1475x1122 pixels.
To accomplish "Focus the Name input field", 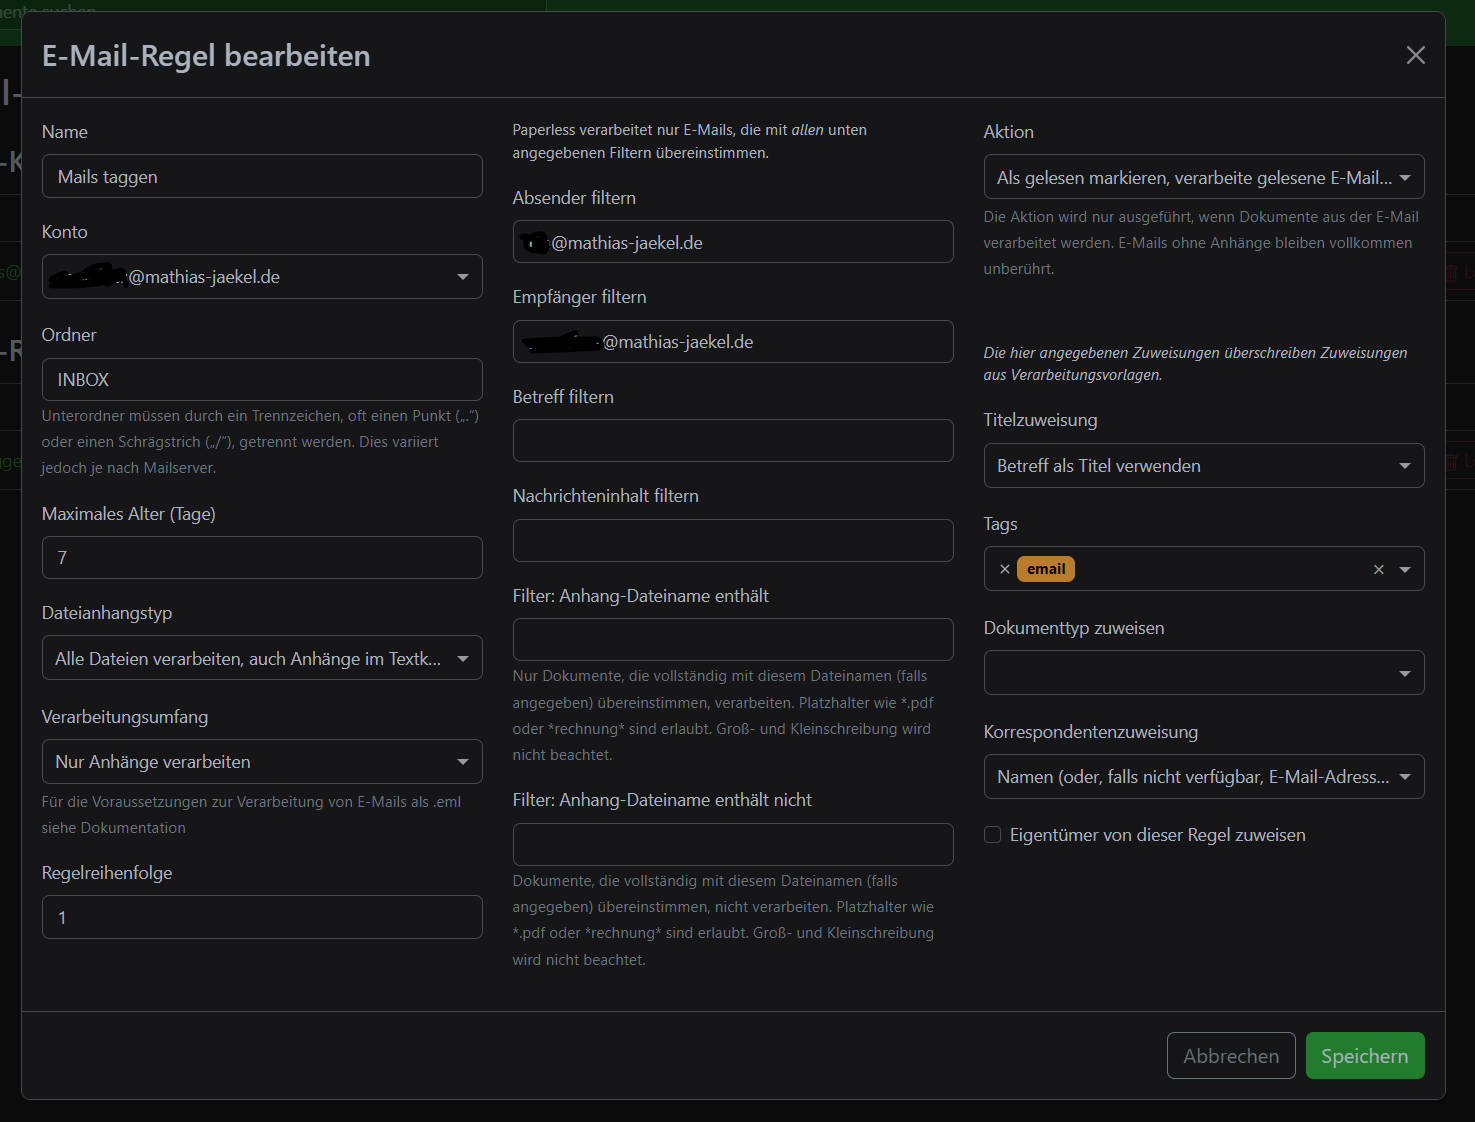I will (x=262, y=177).
